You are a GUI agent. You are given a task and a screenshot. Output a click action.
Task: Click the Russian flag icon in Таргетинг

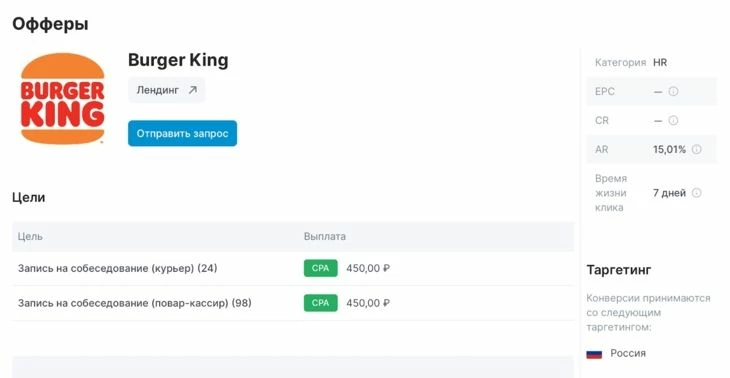coord(594,354)
